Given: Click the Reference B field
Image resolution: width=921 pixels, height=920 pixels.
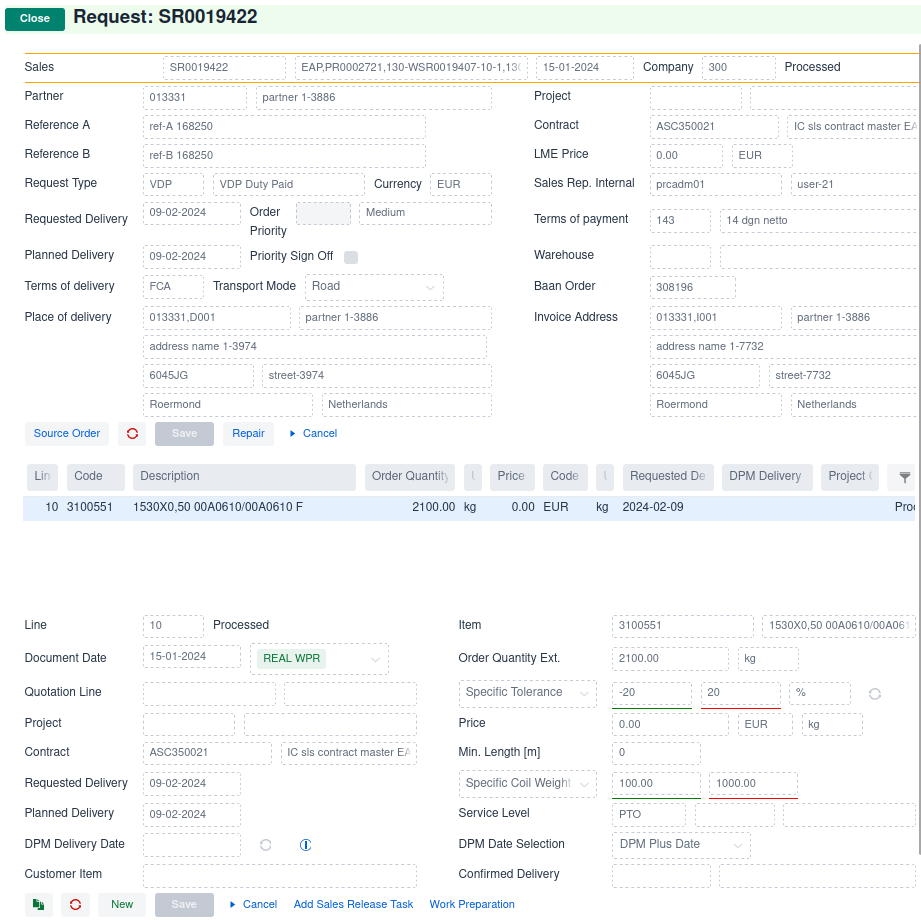Looking at the screenshot, I should [284, 156].
